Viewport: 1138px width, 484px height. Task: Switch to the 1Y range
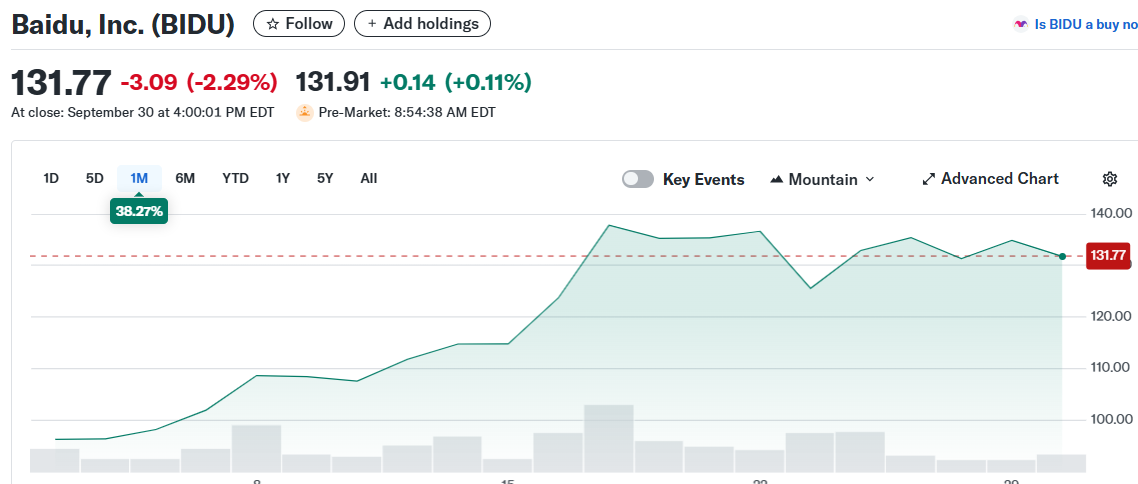tap(283, 179)
